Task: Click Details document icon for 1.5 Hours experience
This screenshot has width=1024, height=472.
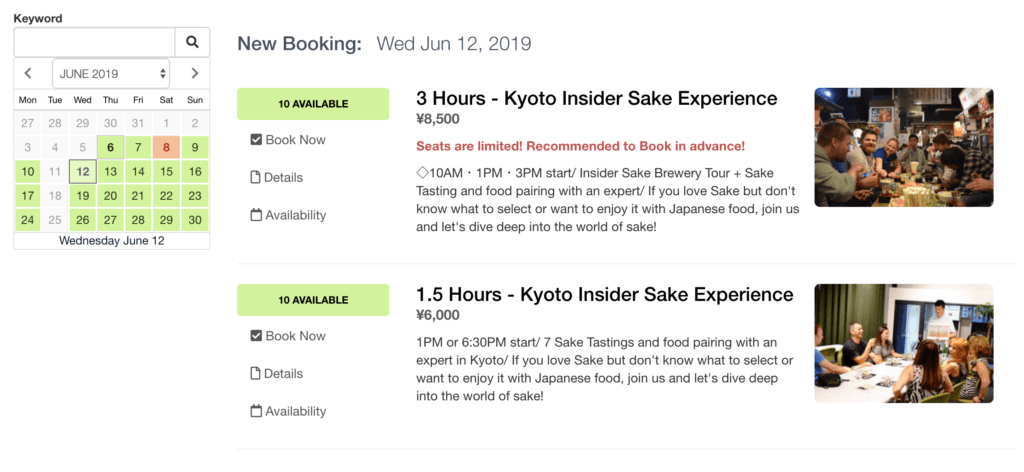Action: (x=256, y=373)
